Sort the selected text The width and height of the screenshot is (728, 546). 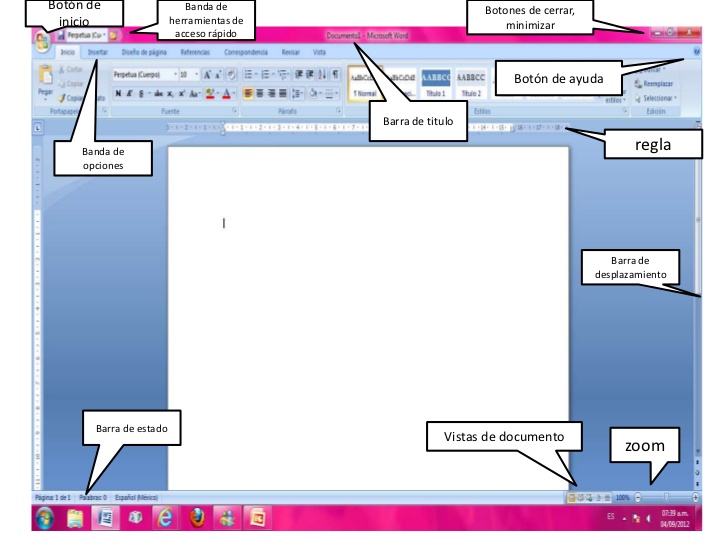(x=322, y=74)
